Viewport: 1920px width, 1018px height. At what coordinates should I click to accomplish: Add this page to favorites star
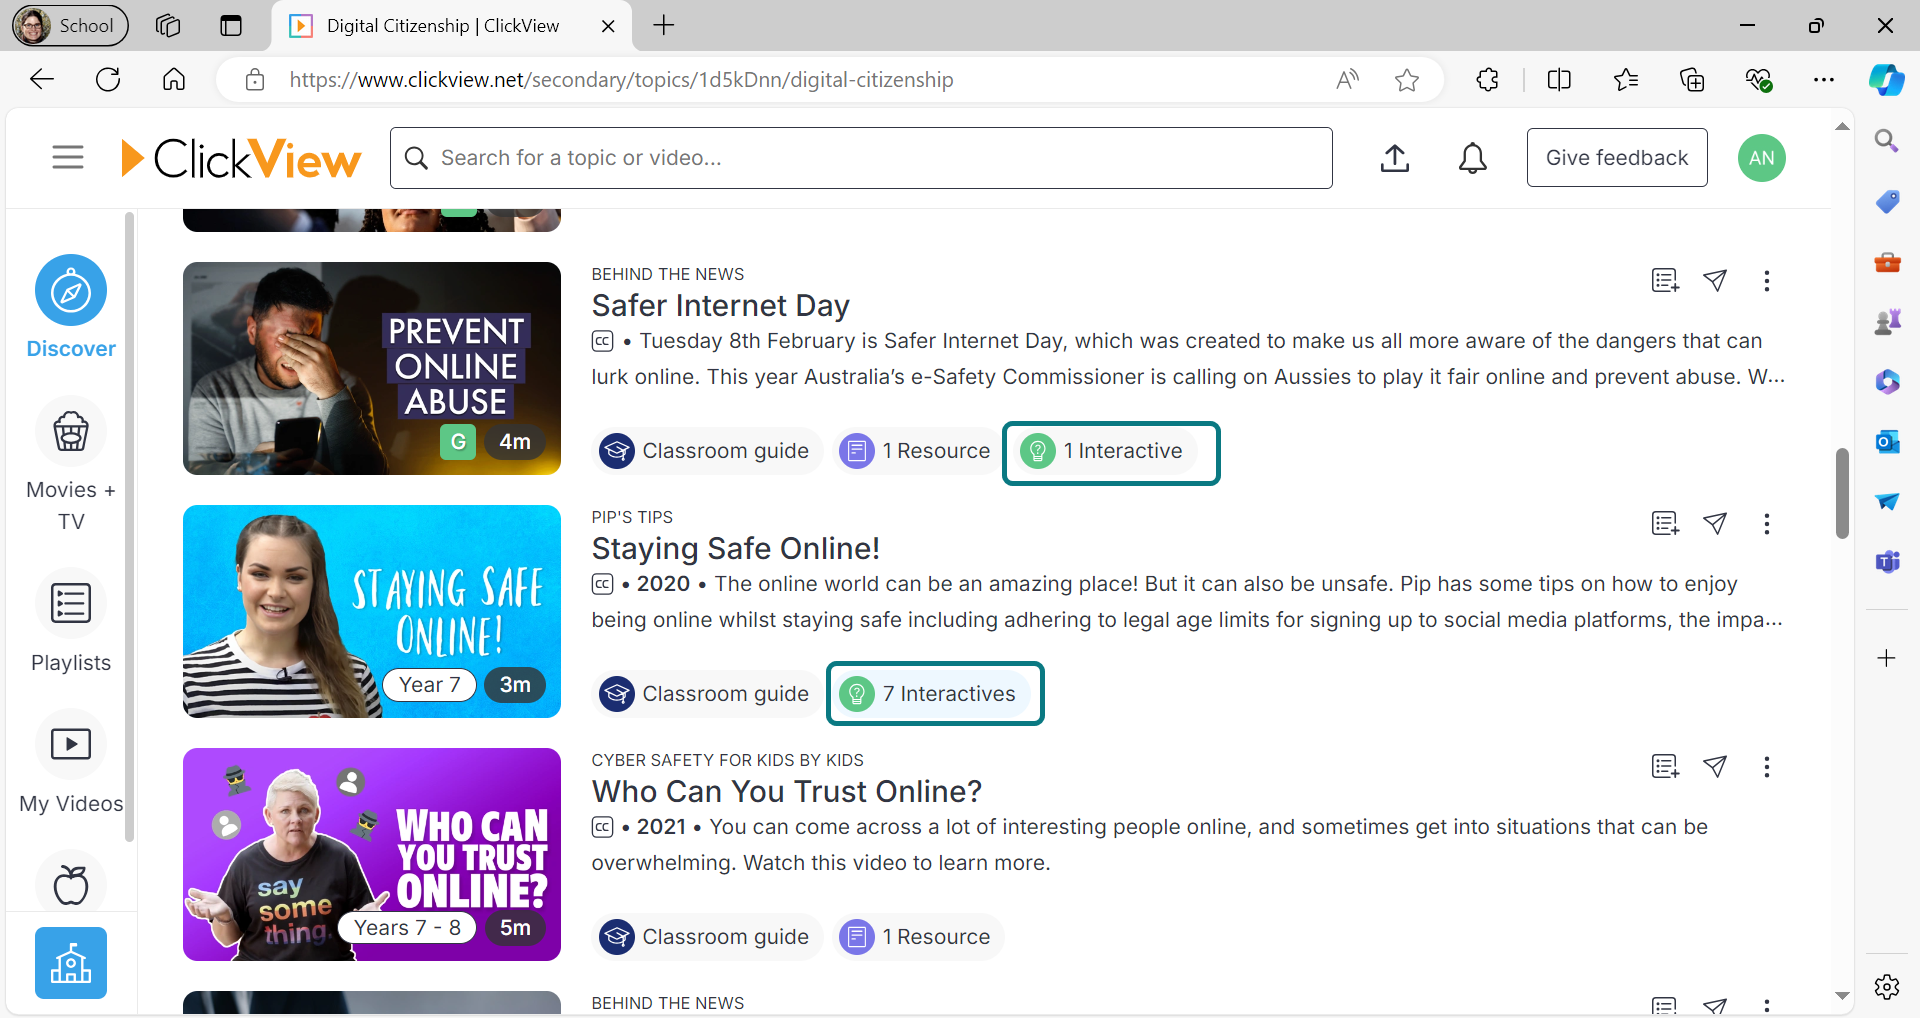pyautogui.click(x=1407, y=80)
